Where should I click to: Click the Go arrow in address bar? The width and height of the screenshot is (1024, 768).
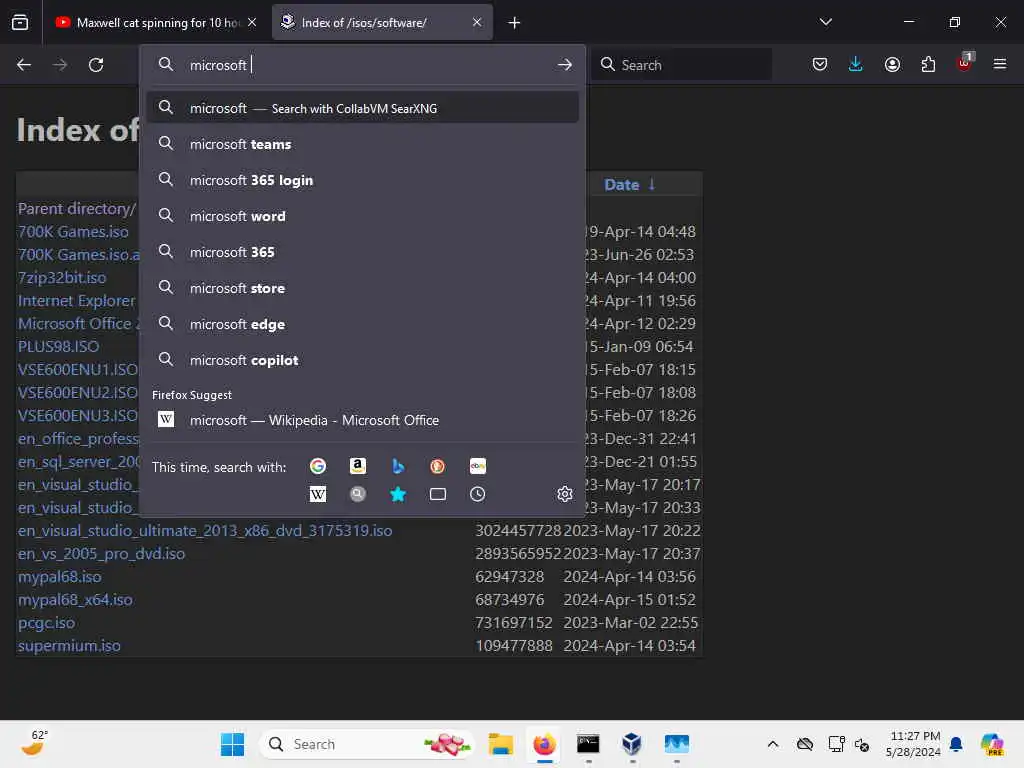565,65
